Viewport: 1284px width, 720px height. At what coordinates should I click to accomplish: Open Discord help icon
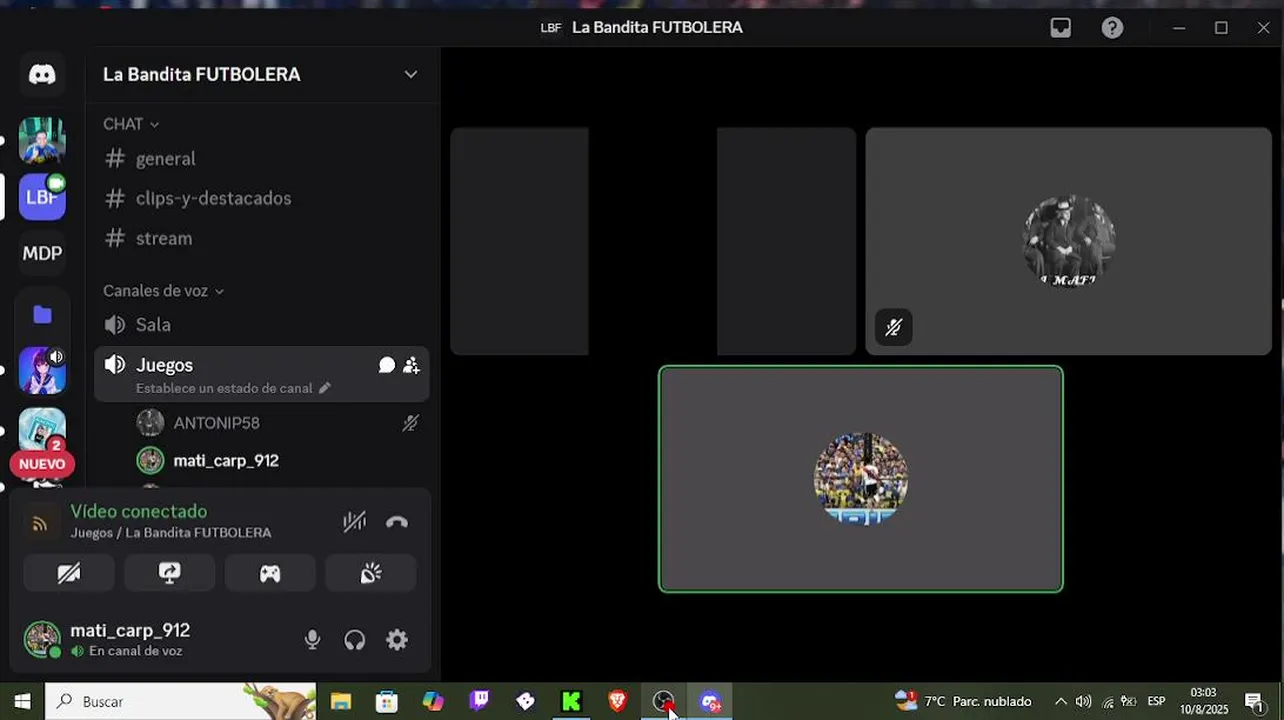click(x=1112, y=28)
